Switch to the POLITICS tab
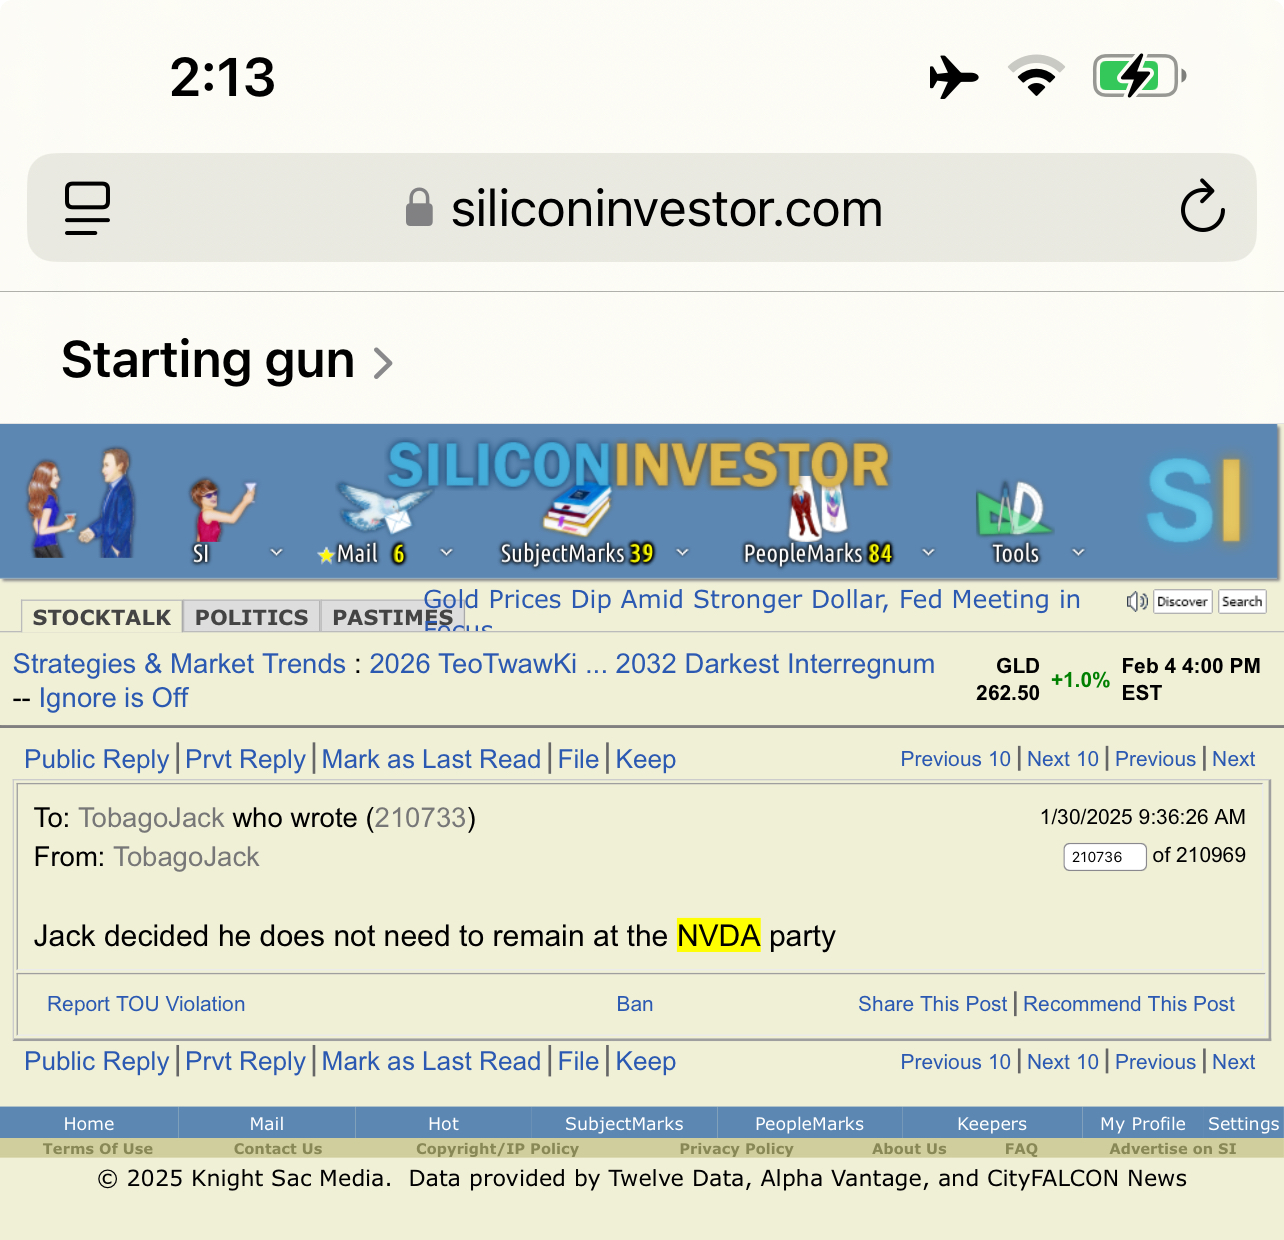This screenshot has height=1240, width=1284. (x=252, y=617)
